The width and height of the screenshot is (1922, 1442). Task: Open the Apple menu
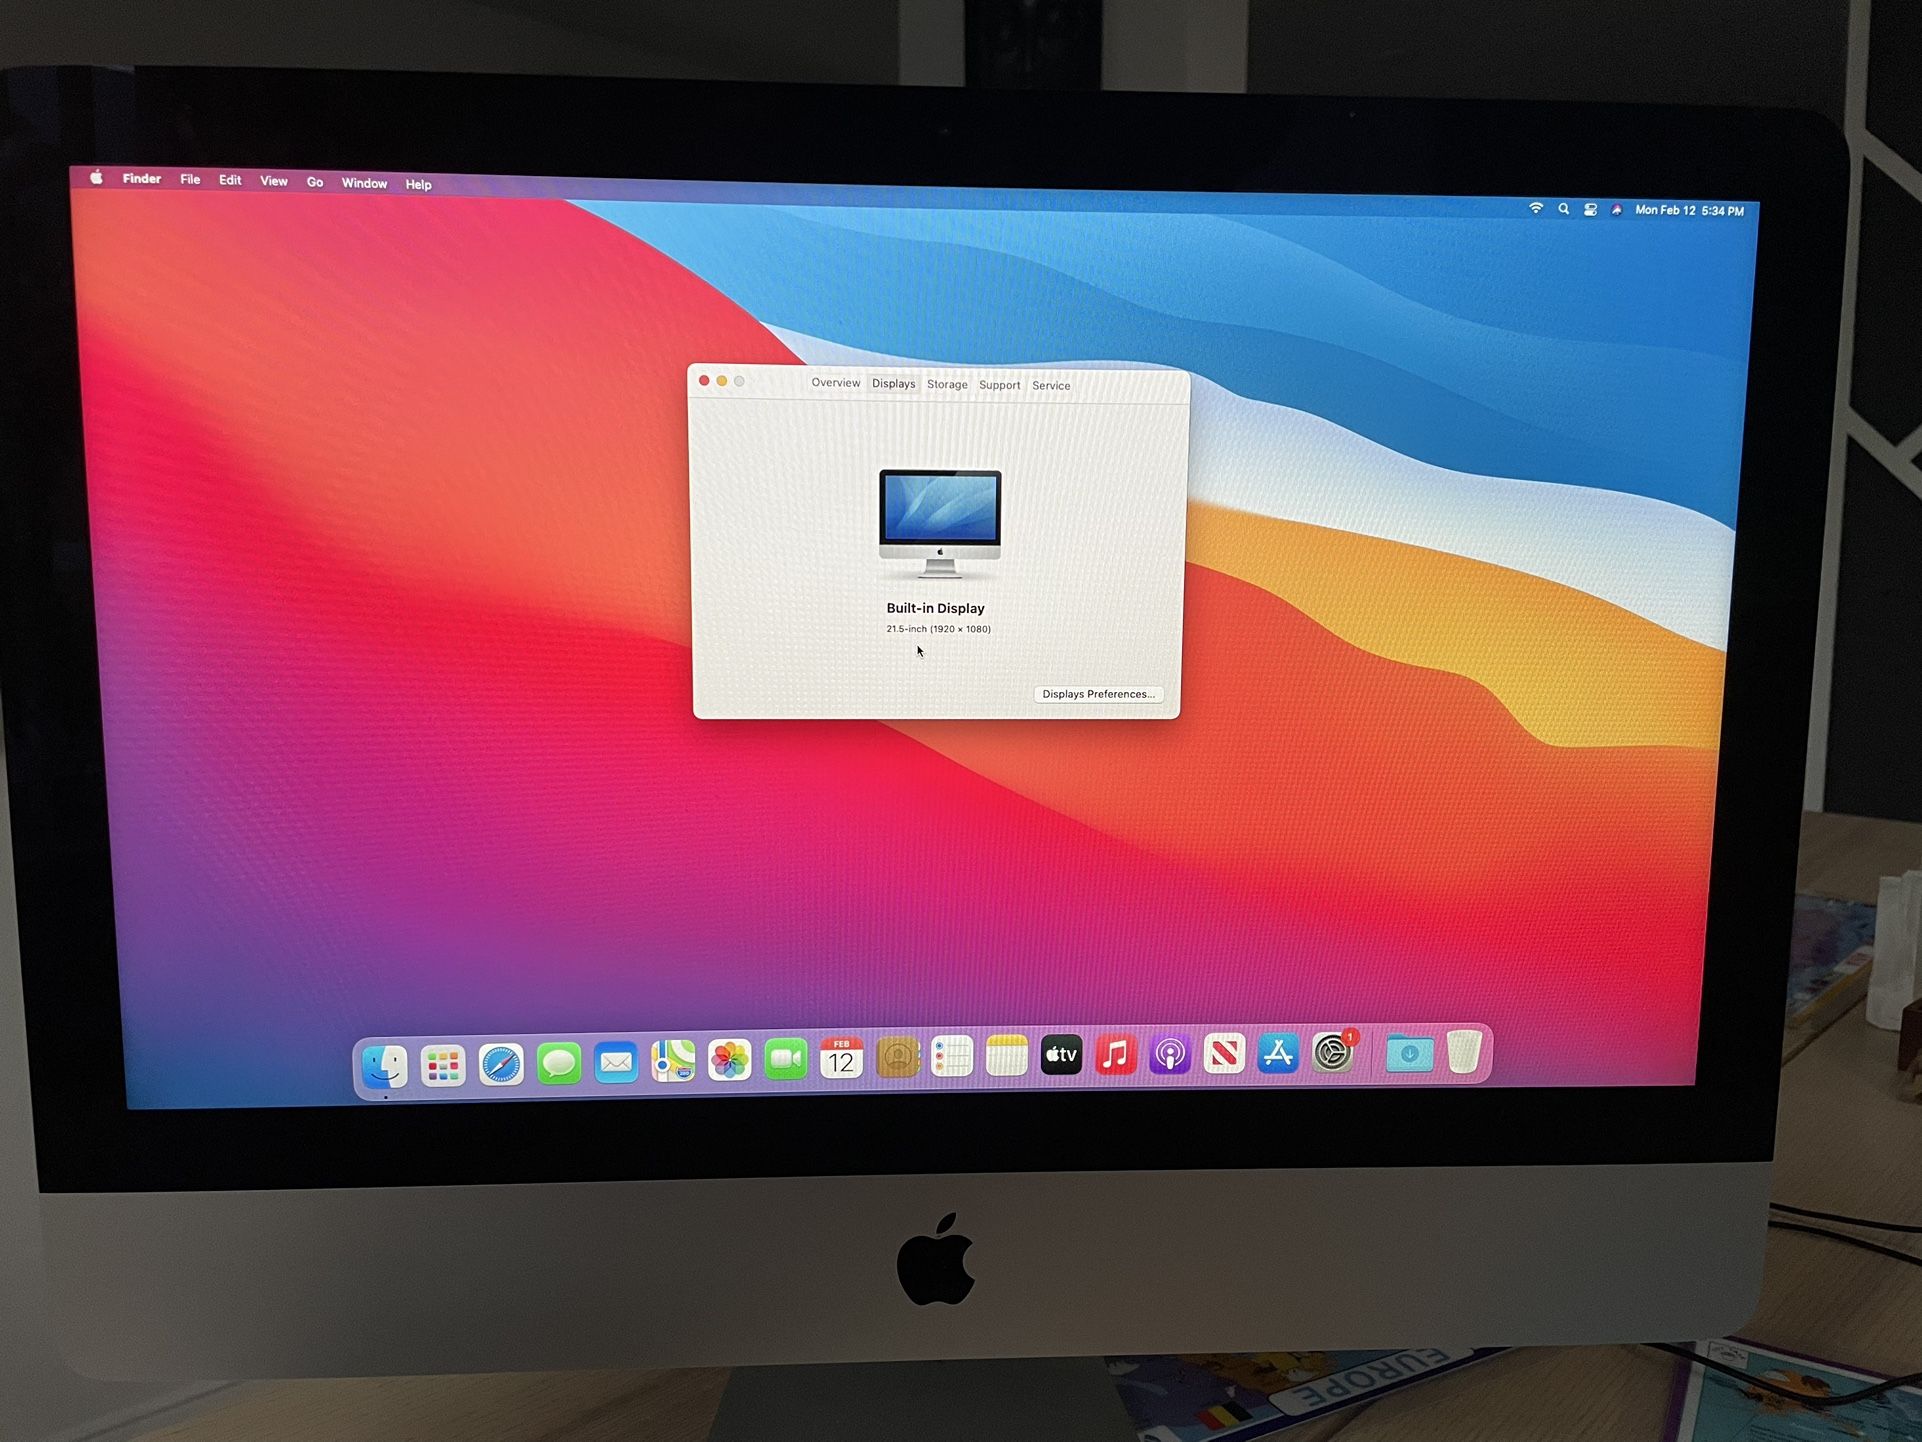pyautogui.click(x=96, y=177)
